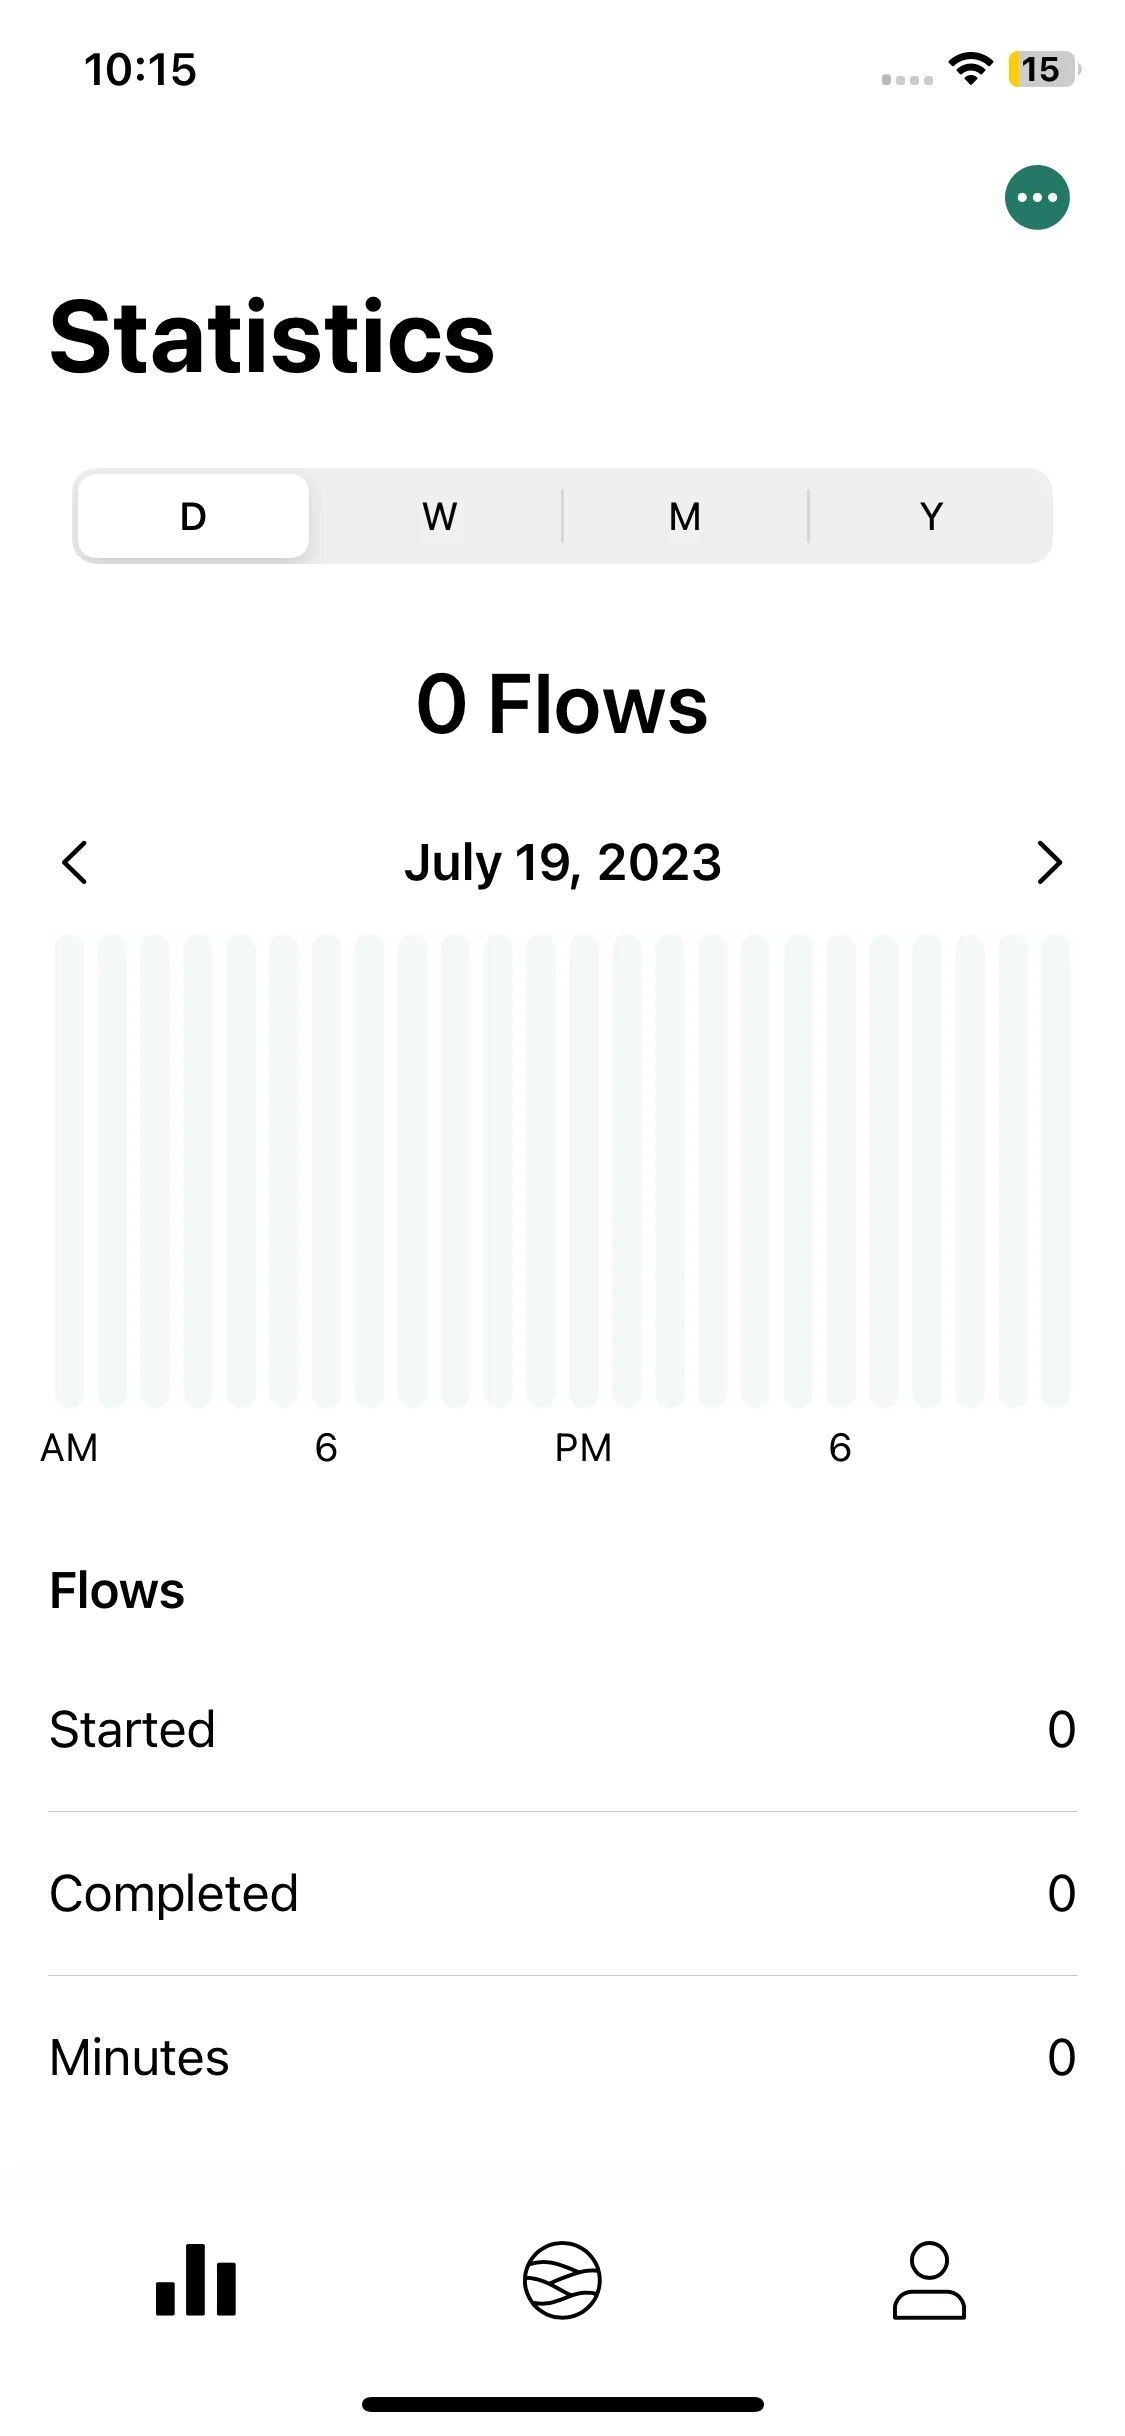Select the Started flows row
The height and width of the screenshot is (2436, 1125).
pyautogui.click(x=562, y=1729)
